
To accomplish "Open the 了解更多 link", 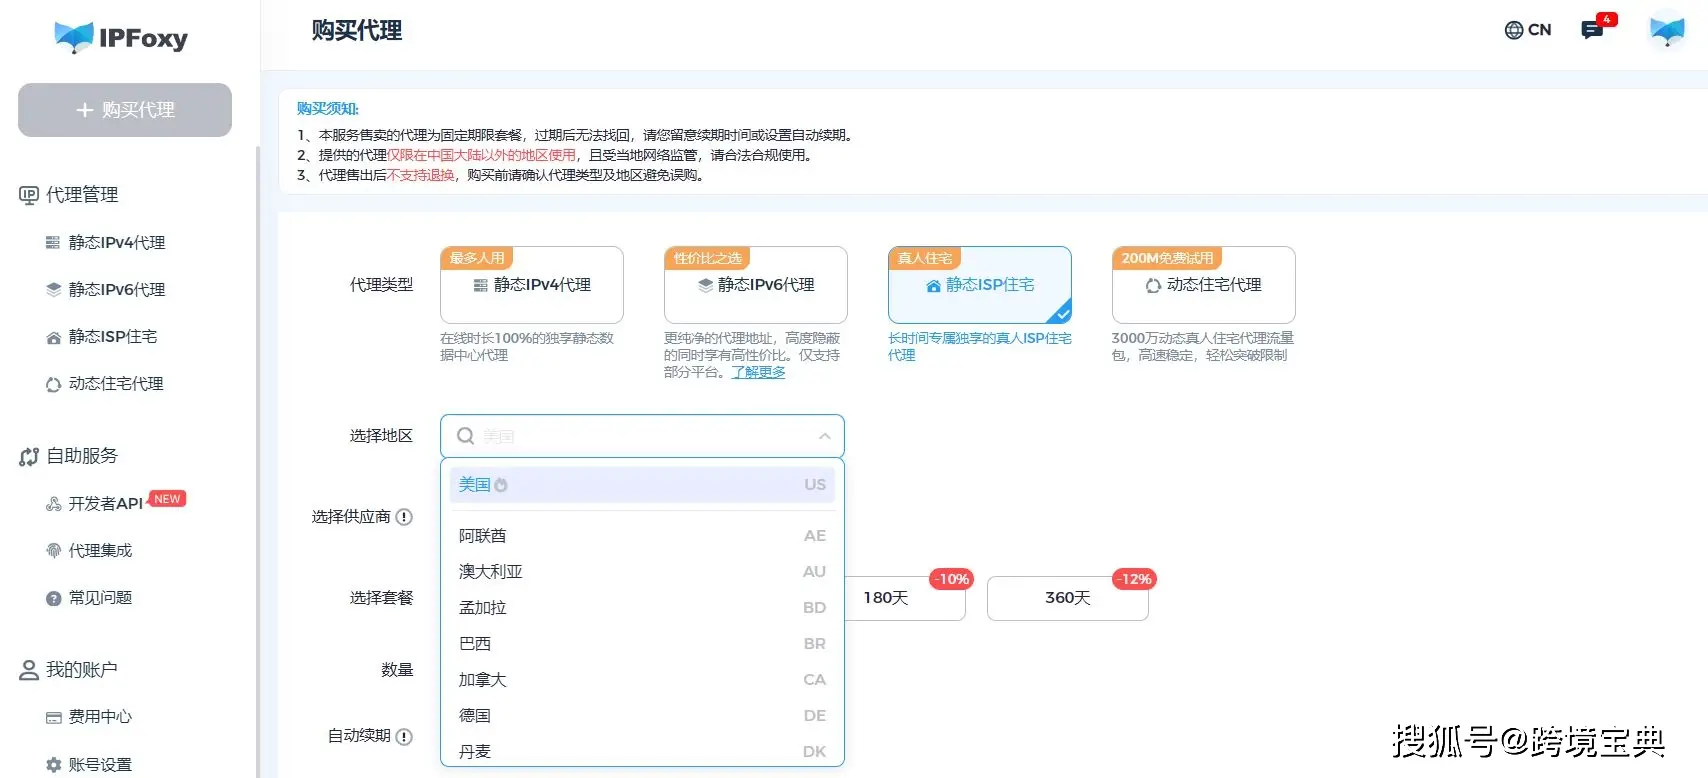I will (x=758, y=372).
